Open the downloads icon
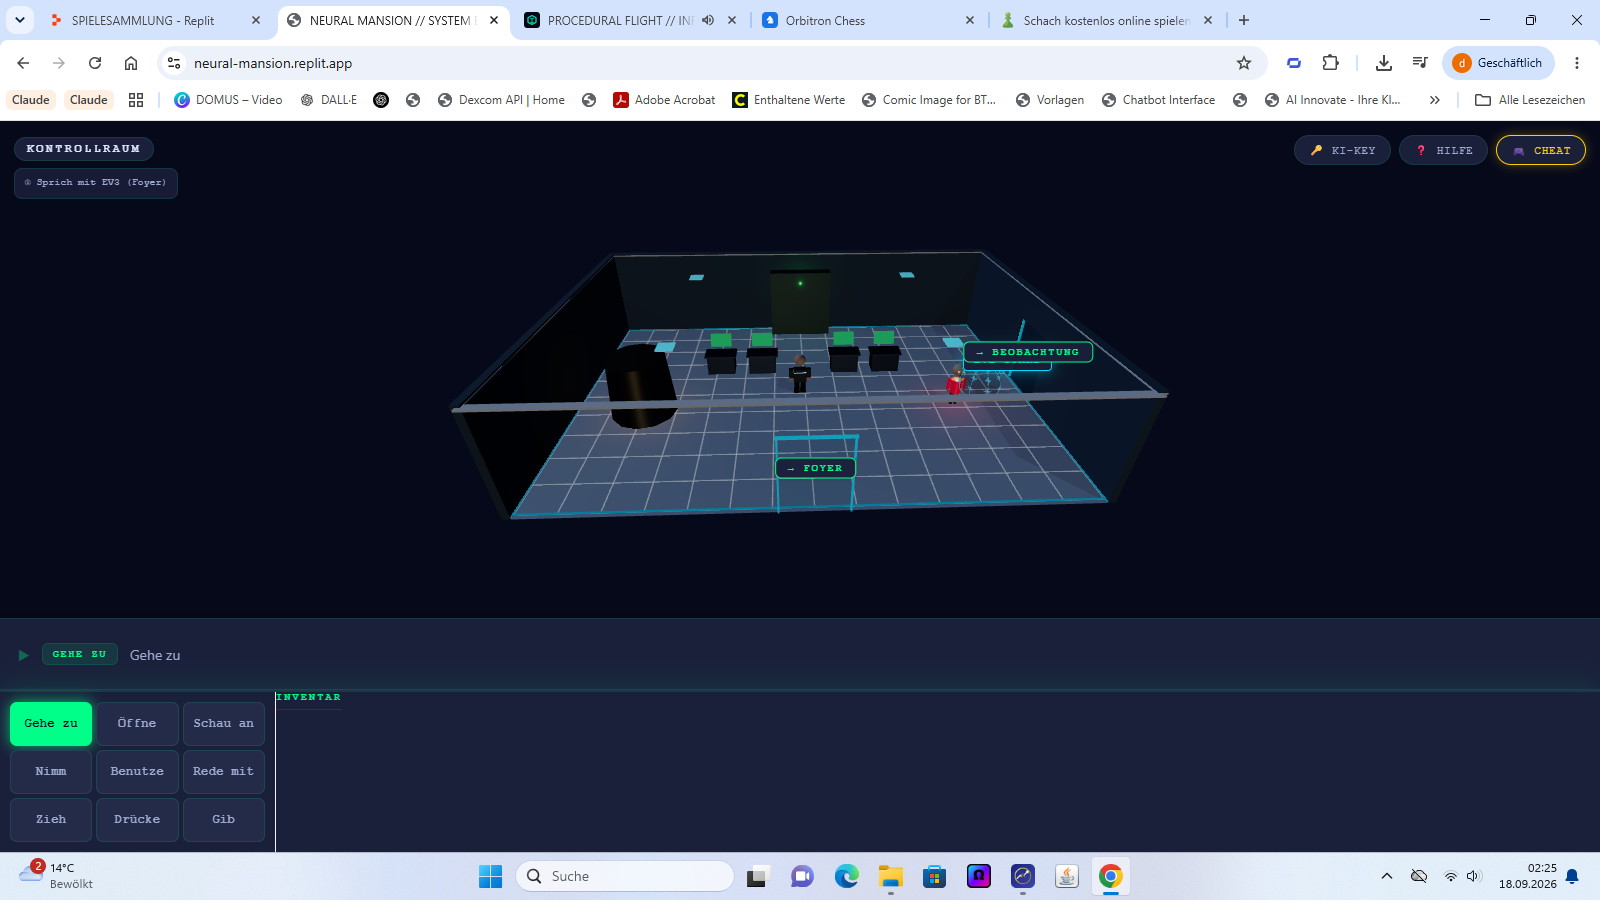The image size is (1600, 900). (x=1384, y=63)
